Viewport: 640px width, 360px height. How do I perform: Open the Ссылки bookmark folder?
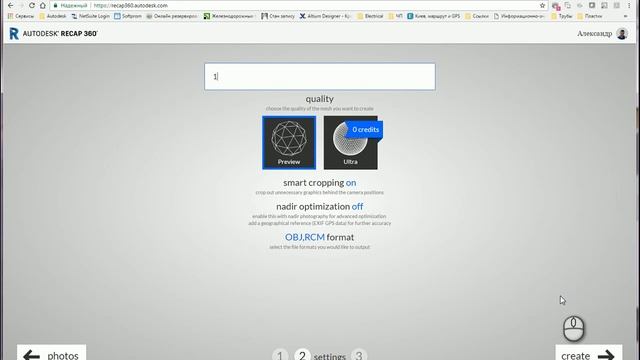(477, 16)
